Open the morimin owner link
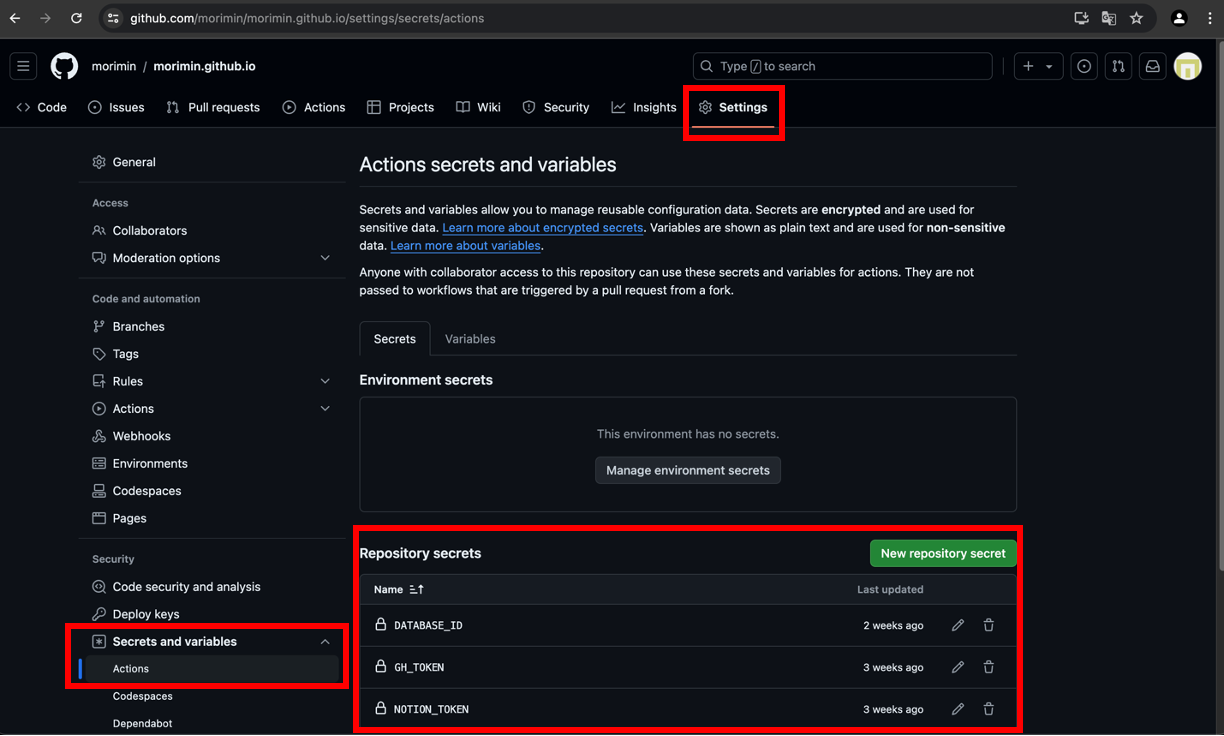 (x=114, y=66)
